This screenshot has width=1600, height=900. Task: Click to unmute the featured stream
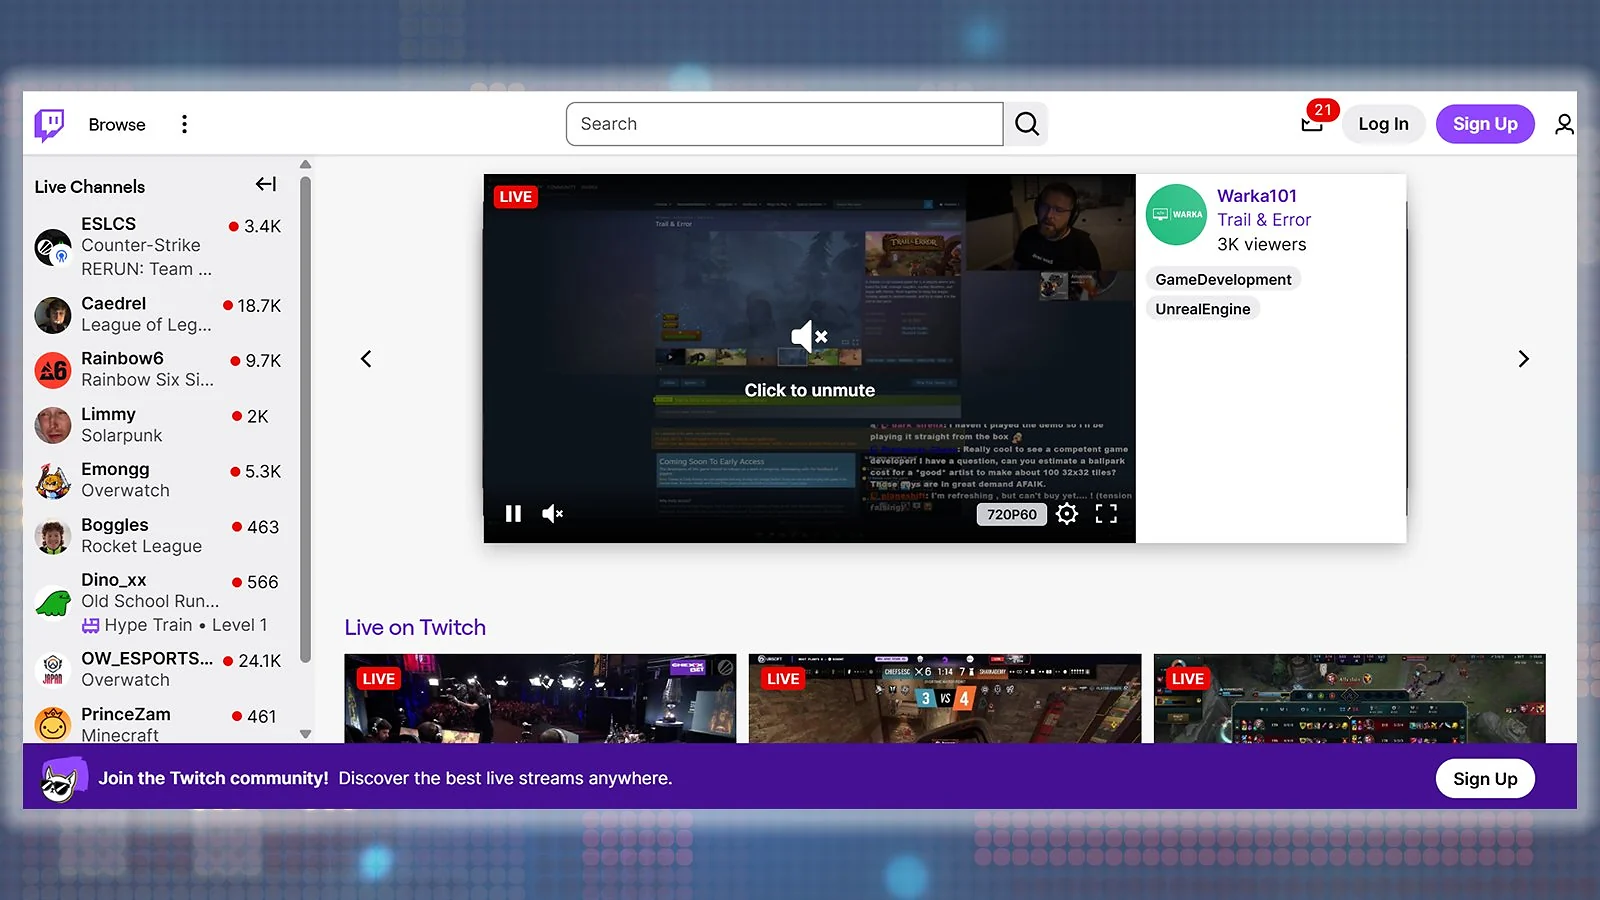pos(809,359)
